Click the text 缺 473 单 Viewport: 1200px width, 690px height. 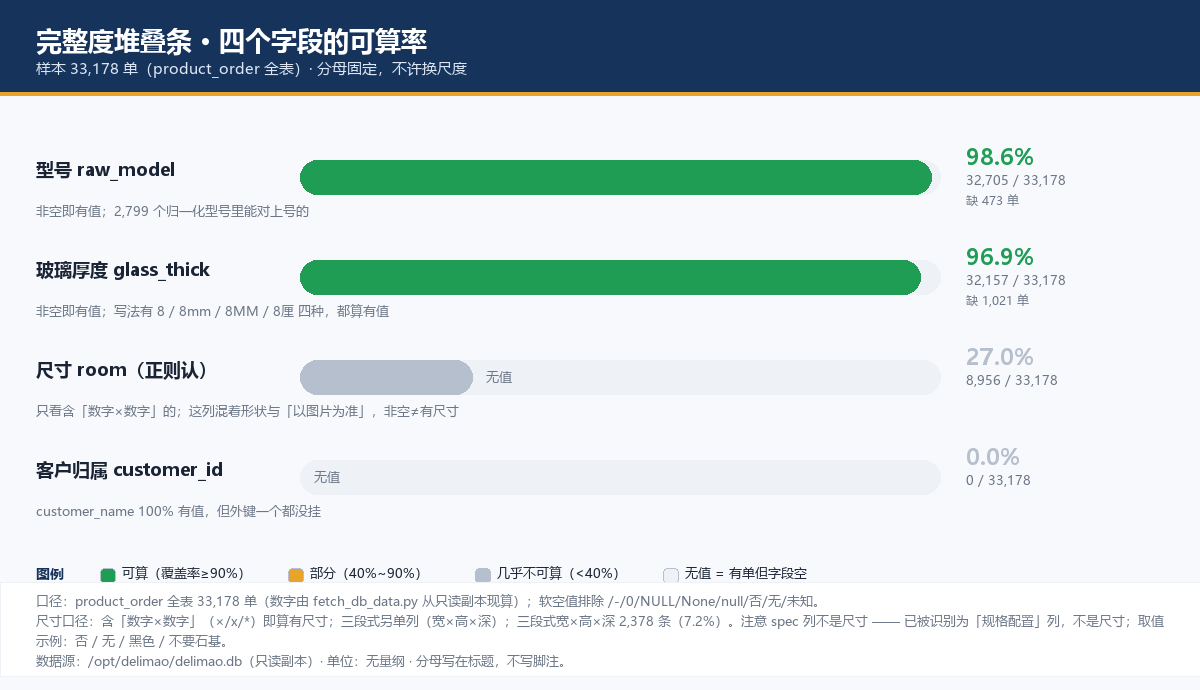point(993,200)
